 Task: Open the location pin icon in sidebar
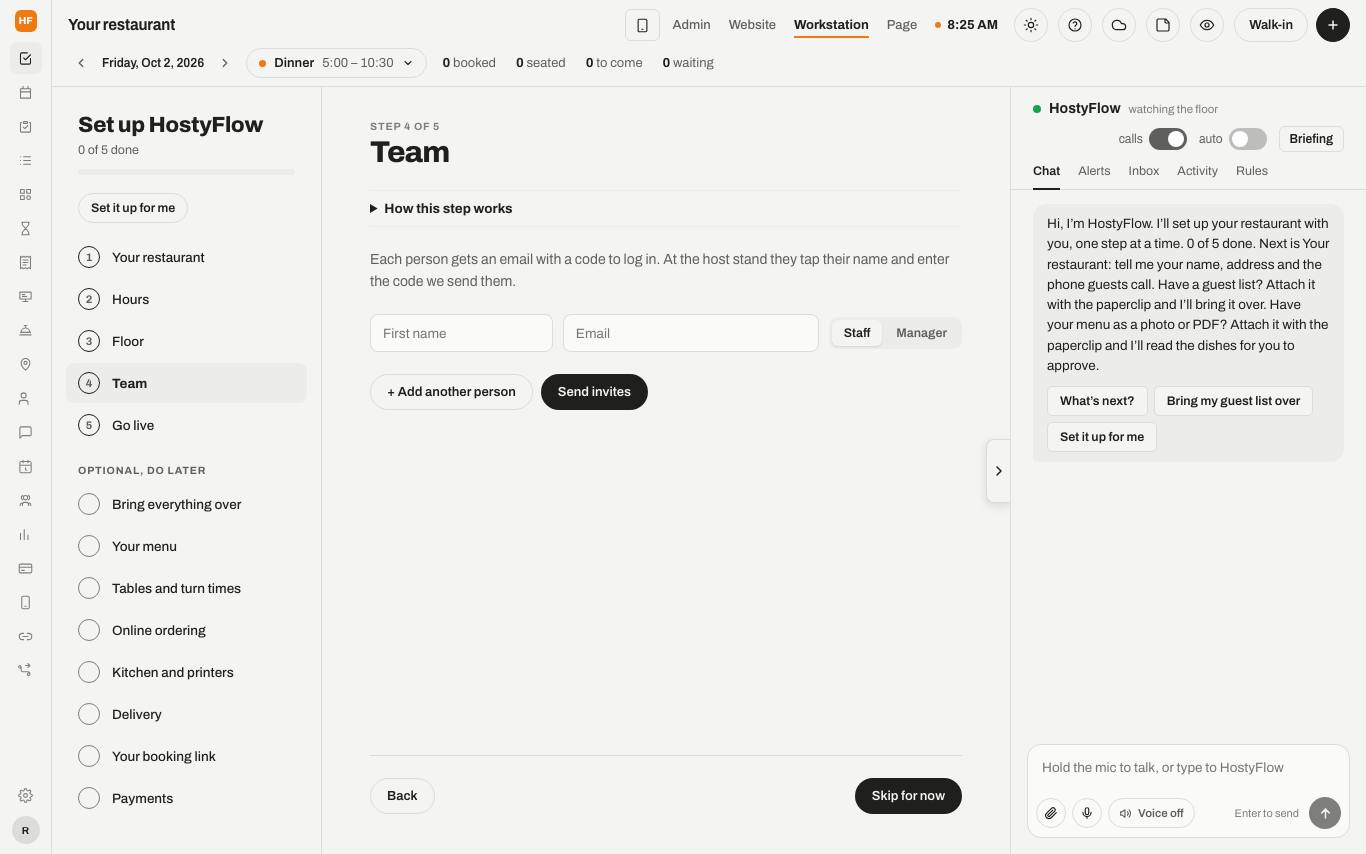click(x=25, y=365)
